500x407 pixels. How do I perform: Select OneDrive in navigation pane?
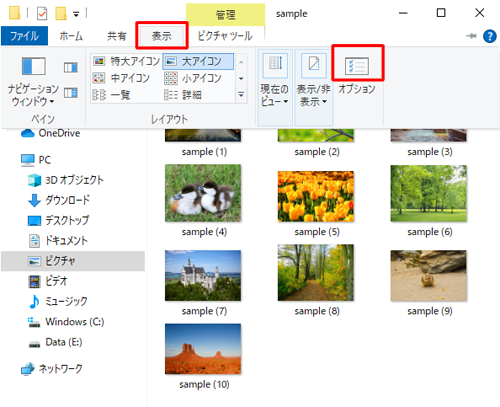pos(50,133)
